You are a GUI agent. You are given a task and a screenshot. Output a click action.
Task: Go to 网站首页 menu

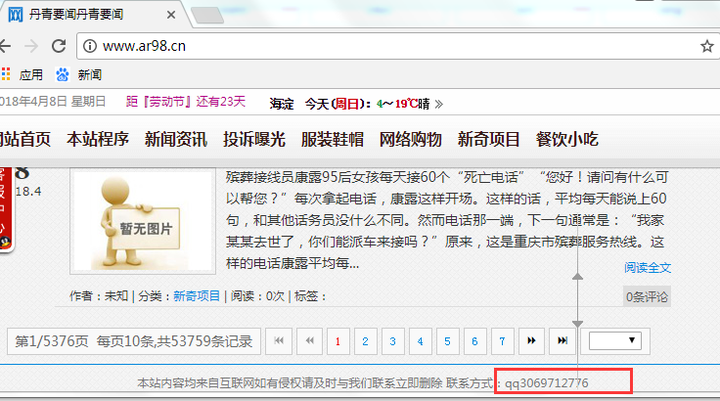[25, 139]
